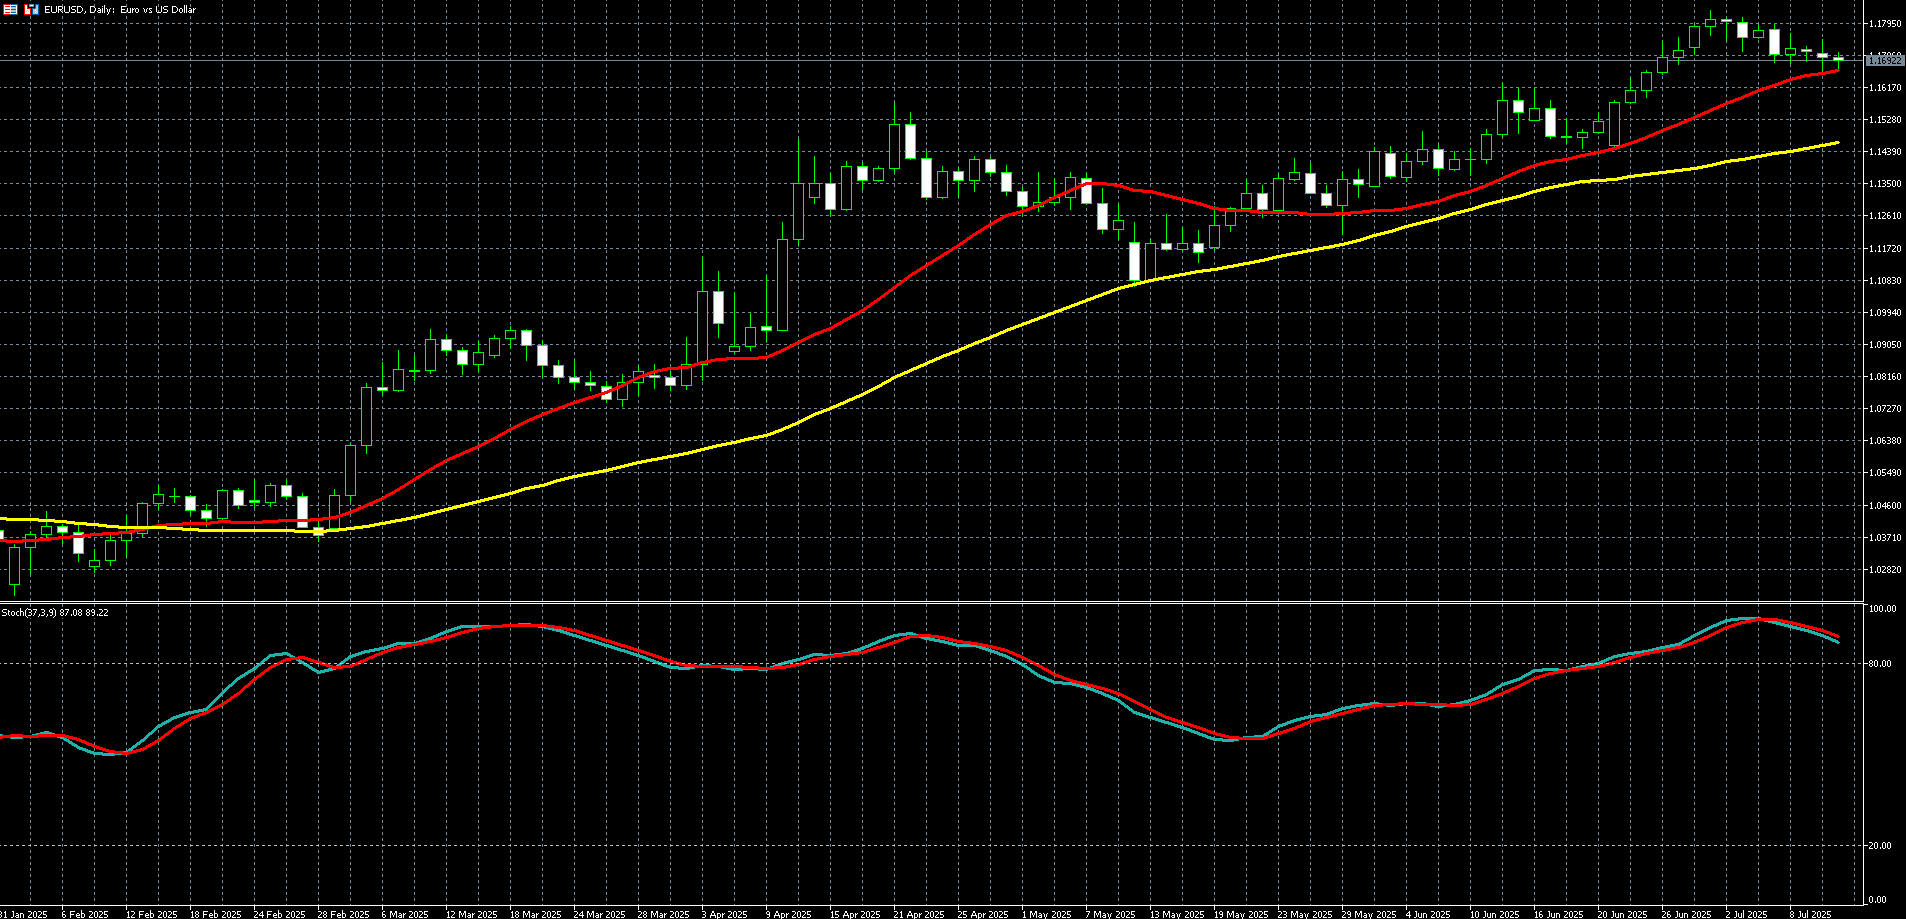Viewport: 1906px width, 919px height.
Task: Click the Stoch(37,3,9) indicator label
Action: point(55,612)
